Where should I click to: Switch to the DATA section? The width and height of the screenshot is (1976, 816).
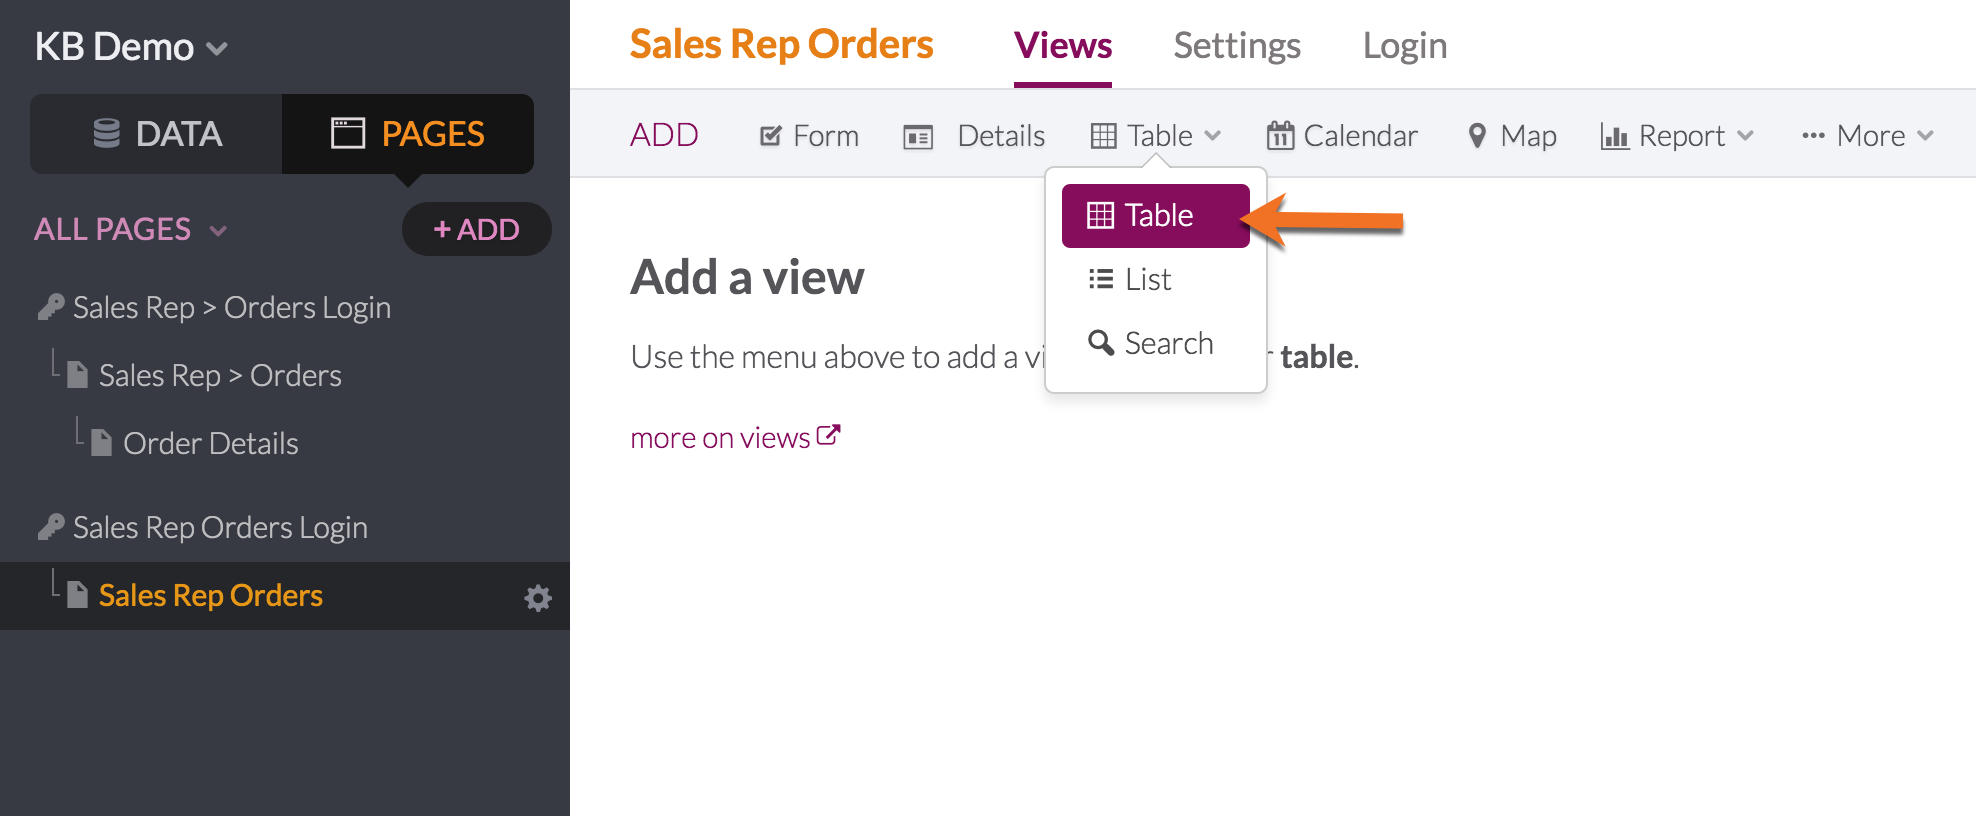[x=157, y=134]
